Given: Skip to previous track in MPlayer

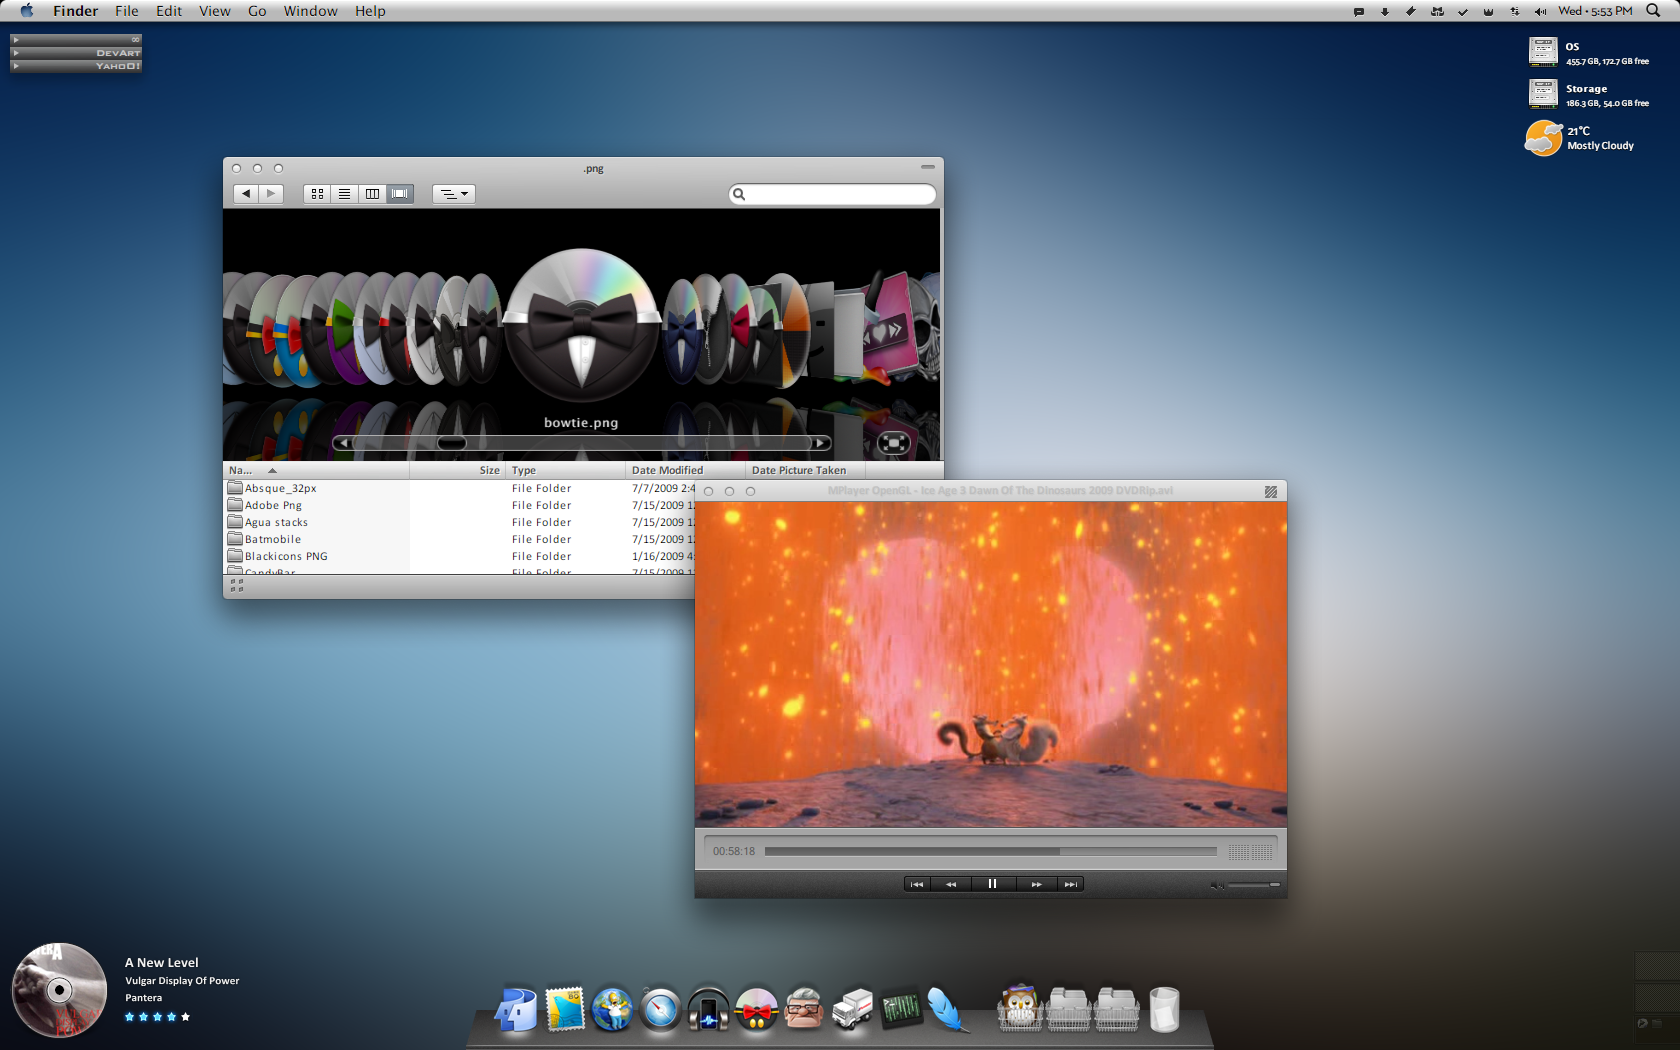Looking at the screenshot, I should tap(917, 884).
